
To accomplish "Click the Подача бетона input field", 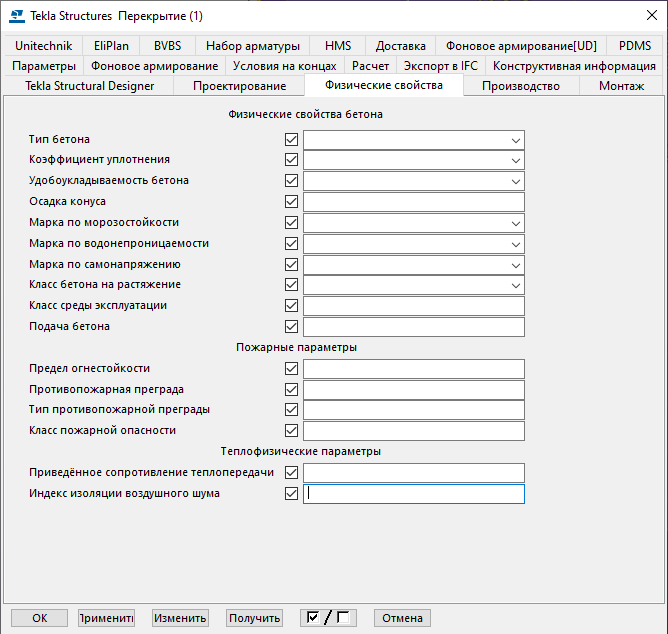I will point(414,327).
